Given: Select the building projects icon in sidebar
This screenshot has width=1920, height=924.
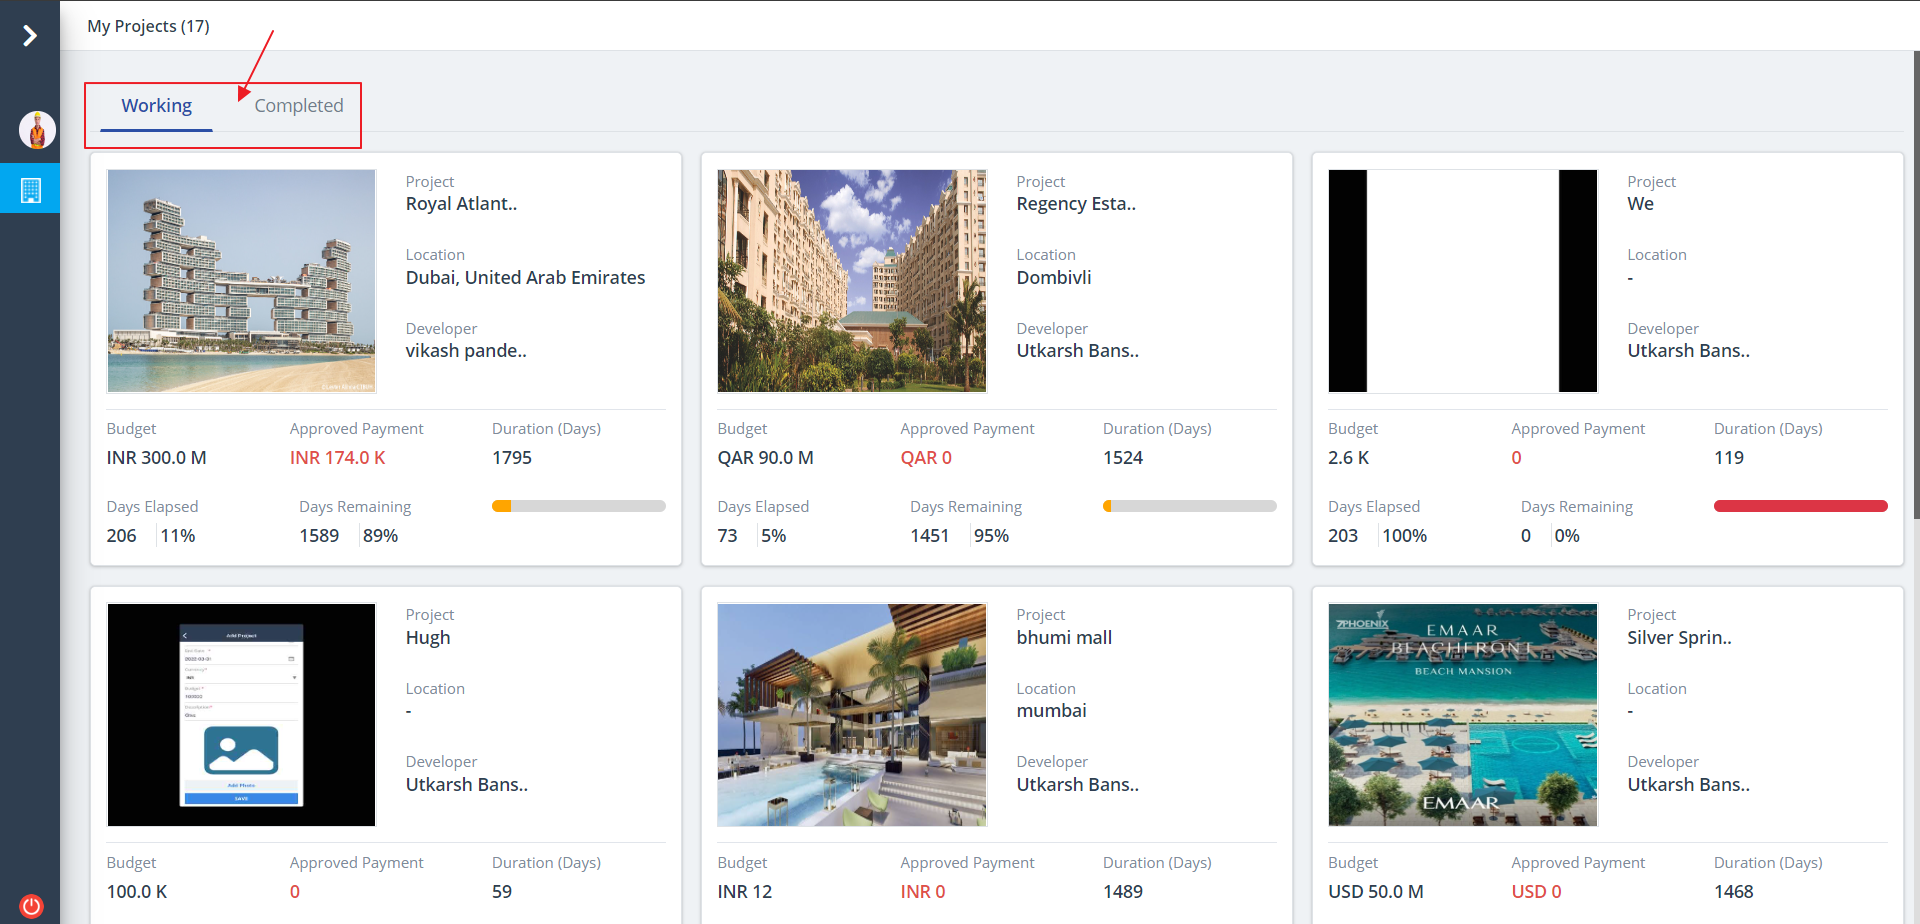Looking at the screenshot, I should pyautogui.click(x=31, y=190).
